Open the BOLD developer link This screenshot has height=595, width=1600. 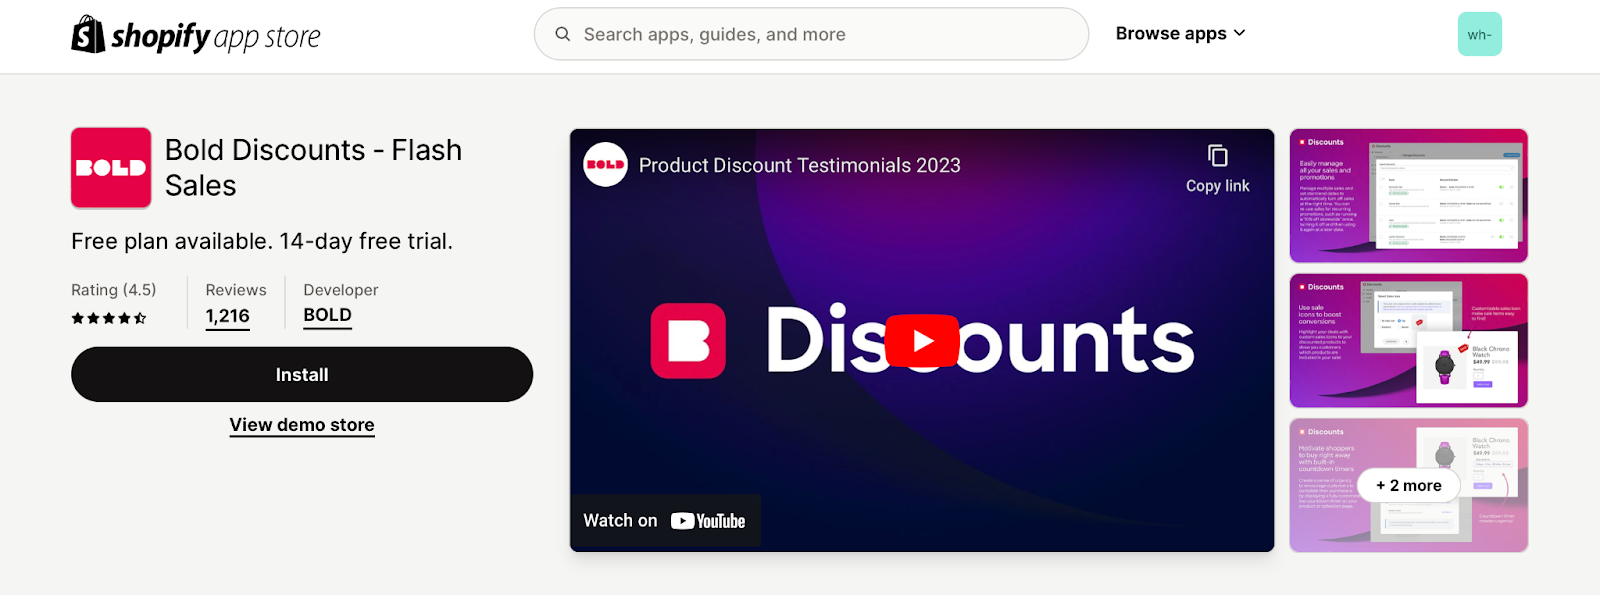coord(328,315)
